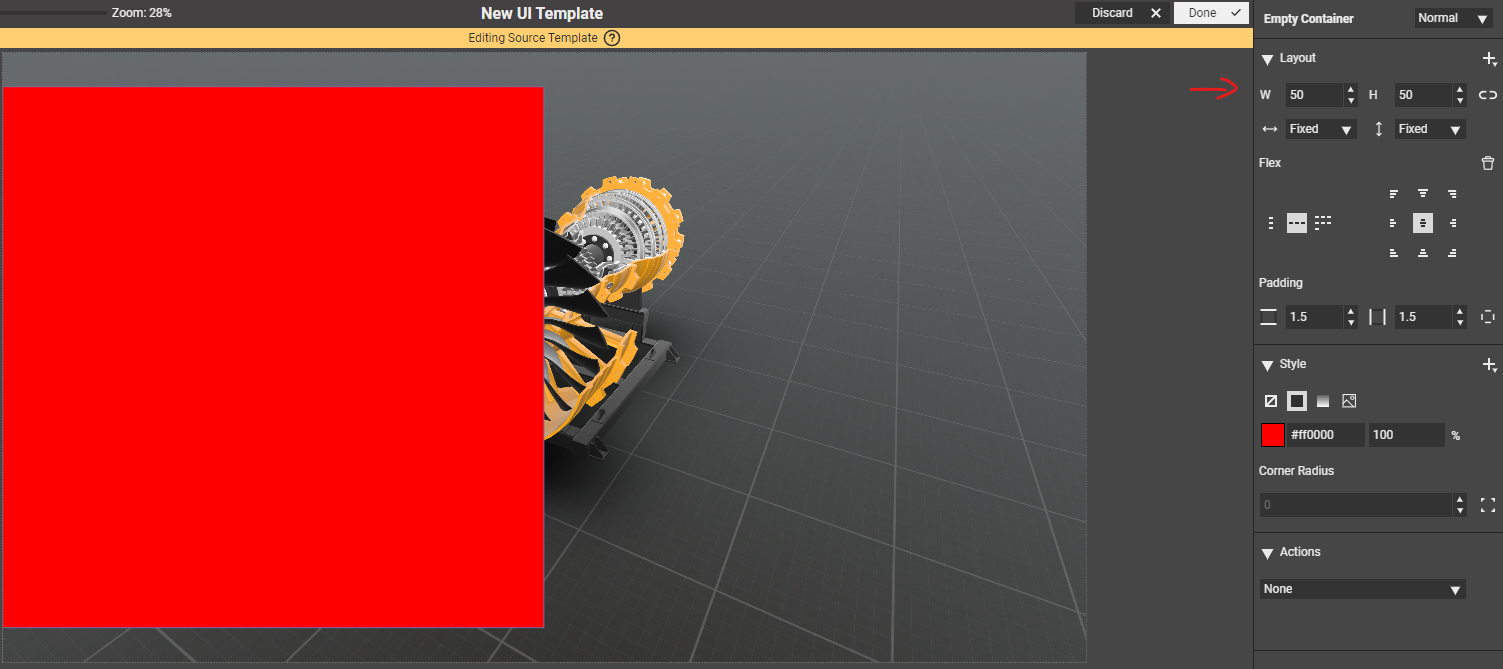Toggle individual corner radius icon
1503x669 pixels.
pos(1488,504)
